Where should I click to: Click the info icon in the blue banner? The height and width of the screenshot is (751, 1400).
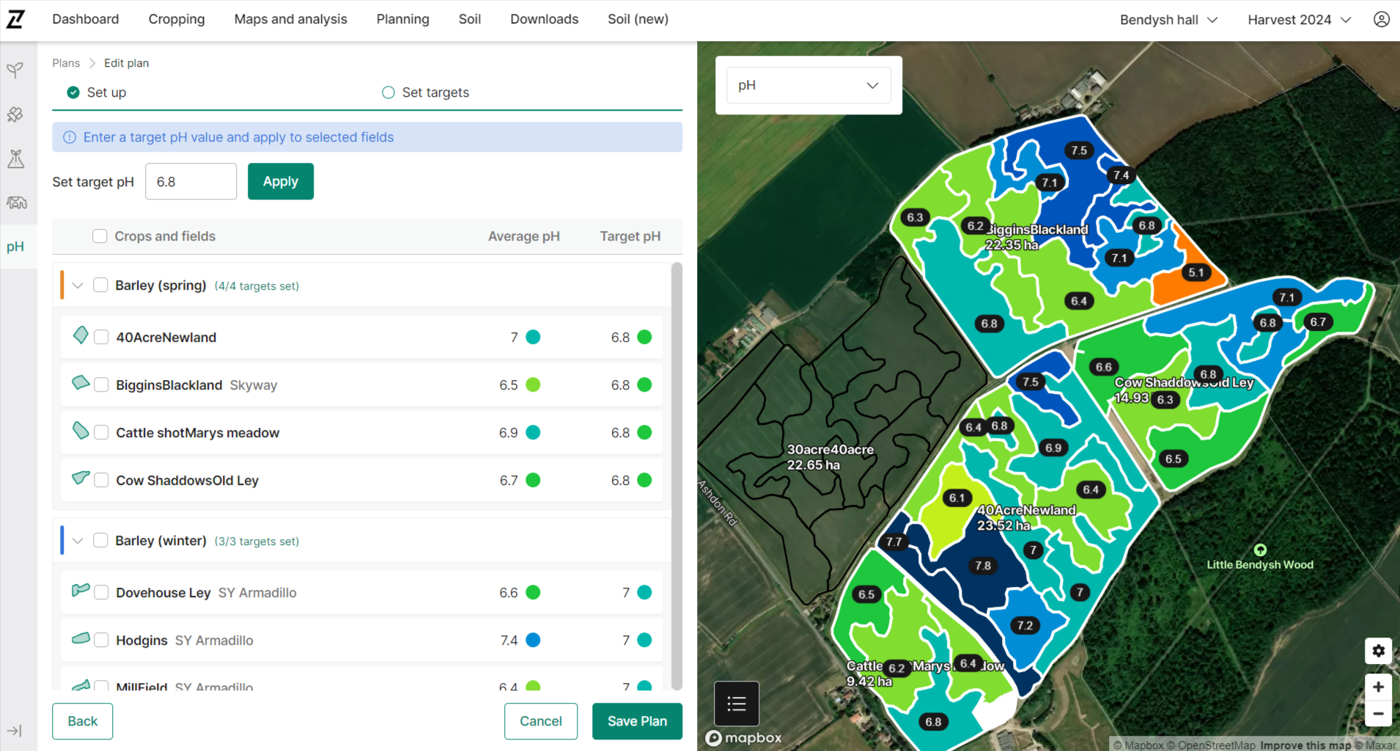coord(69,137)
